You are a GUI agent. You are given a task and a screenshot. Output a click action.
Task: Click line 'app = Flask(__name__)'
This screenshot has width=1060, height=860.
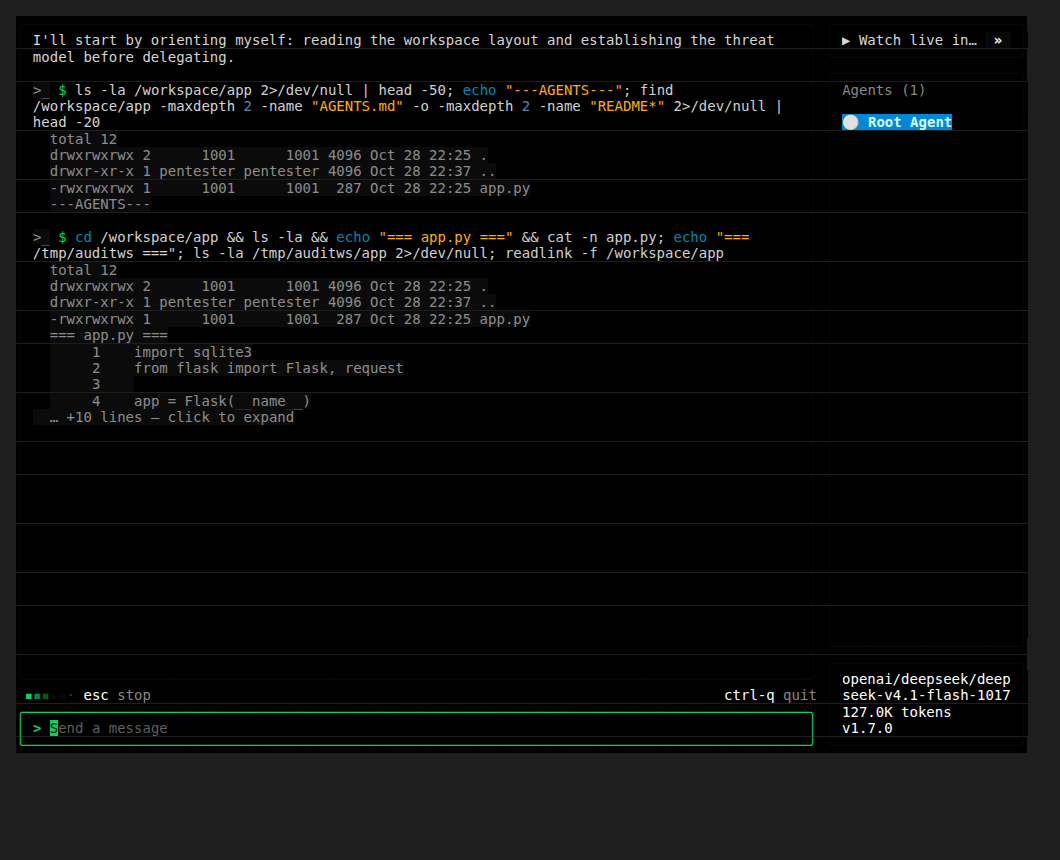(222, 402)
